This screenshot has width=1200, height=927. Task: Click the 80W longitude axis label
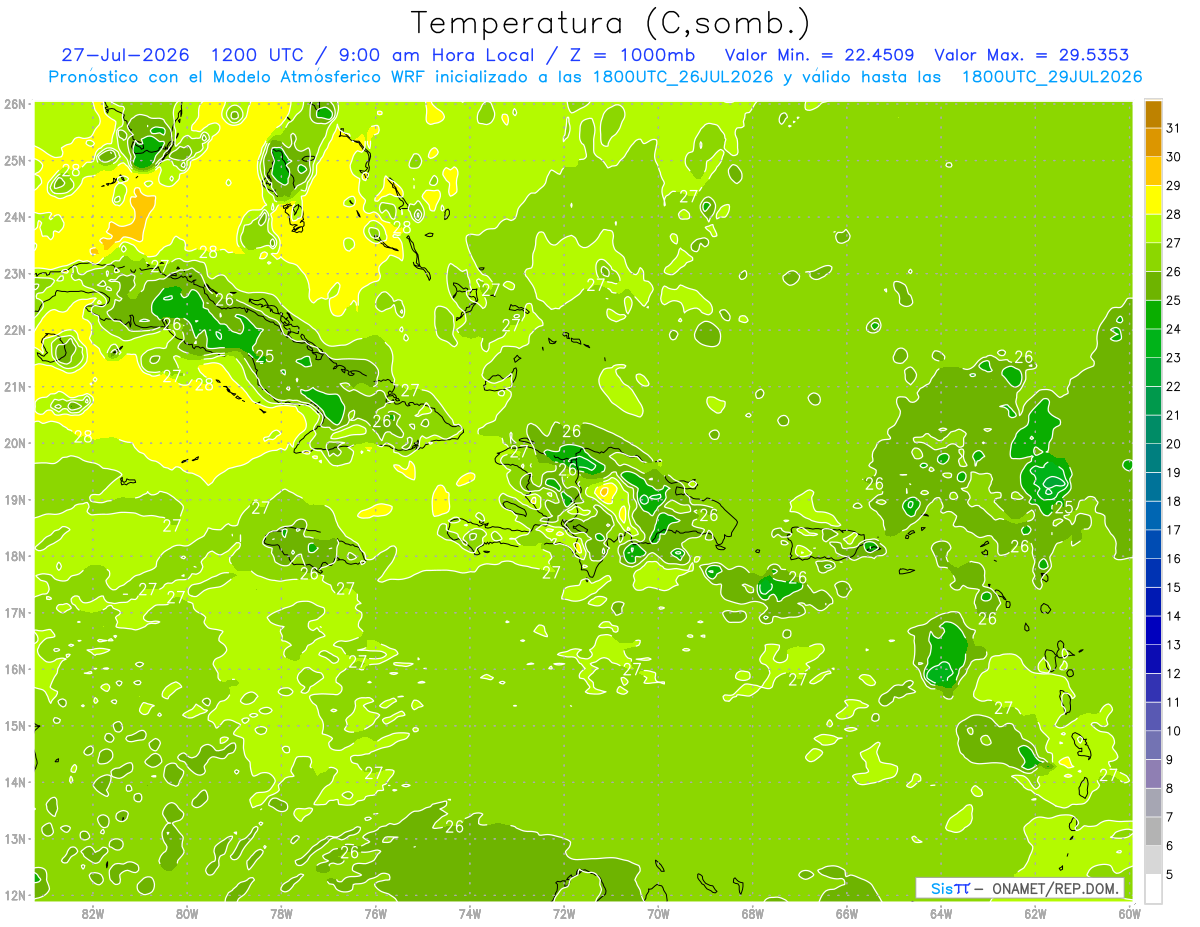[187, 913]
